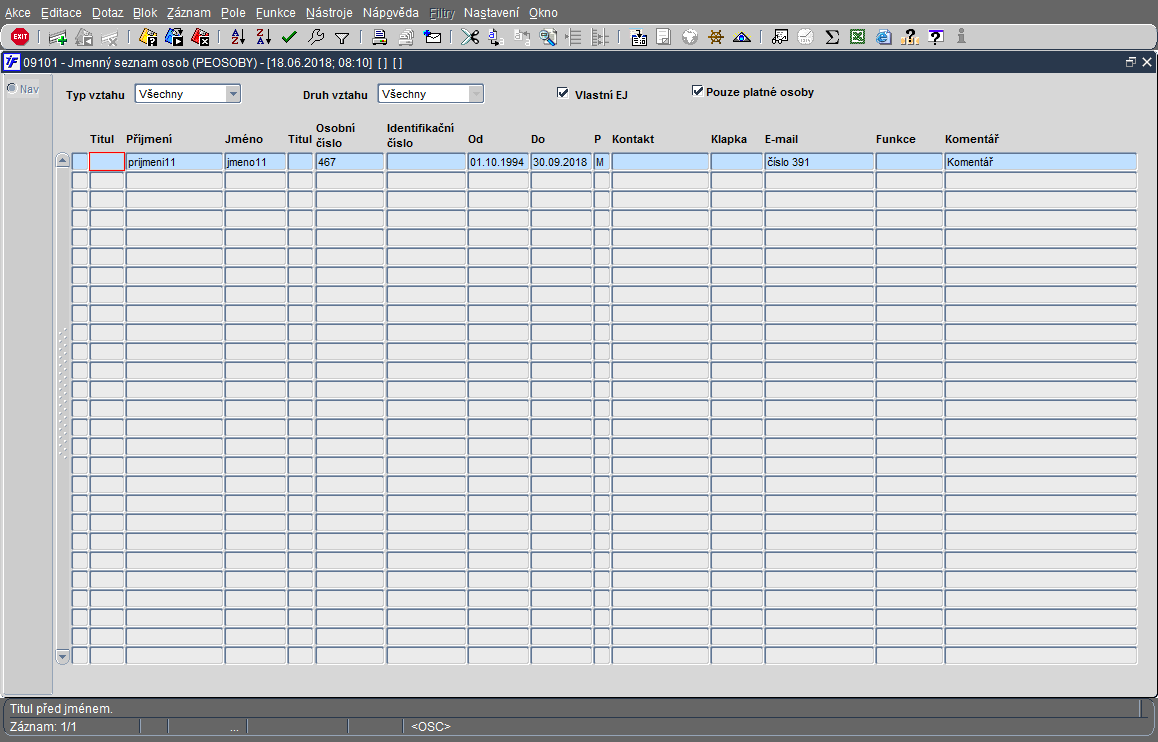Click the magnifier search icon

click(548, 37)
